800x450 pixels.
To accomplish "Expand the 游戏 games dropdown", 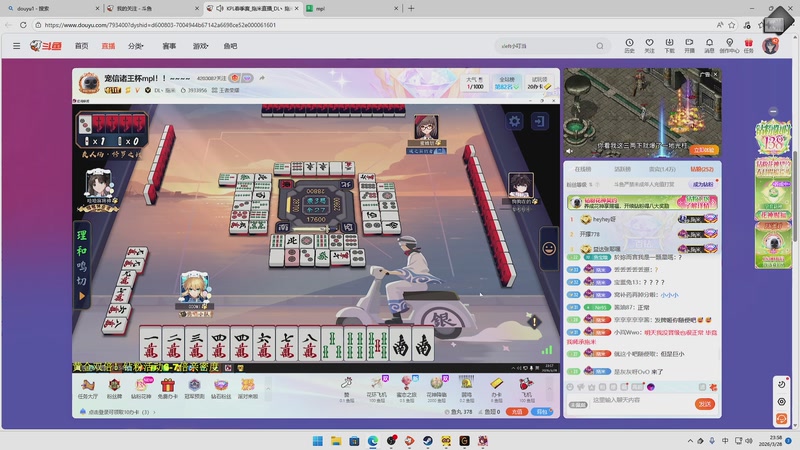I will click(x=200, y=46).
